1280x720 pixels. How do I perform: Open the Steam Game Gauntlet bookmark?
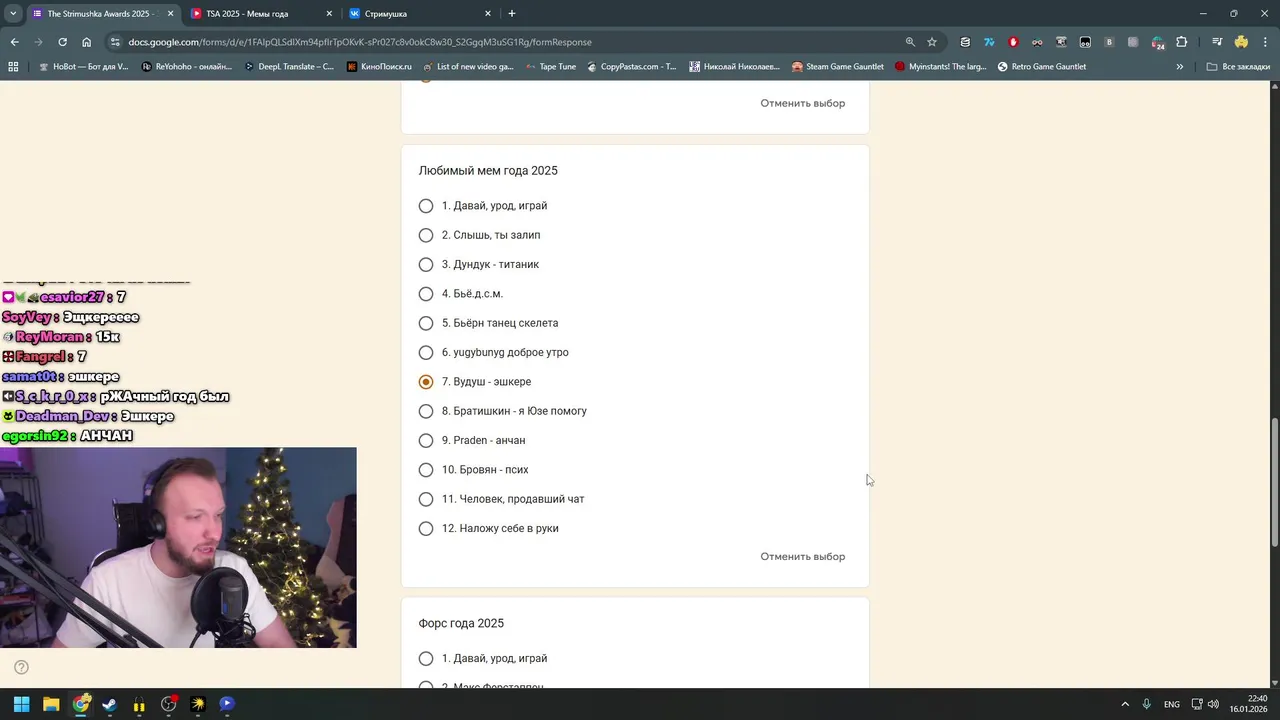(837, 67)
